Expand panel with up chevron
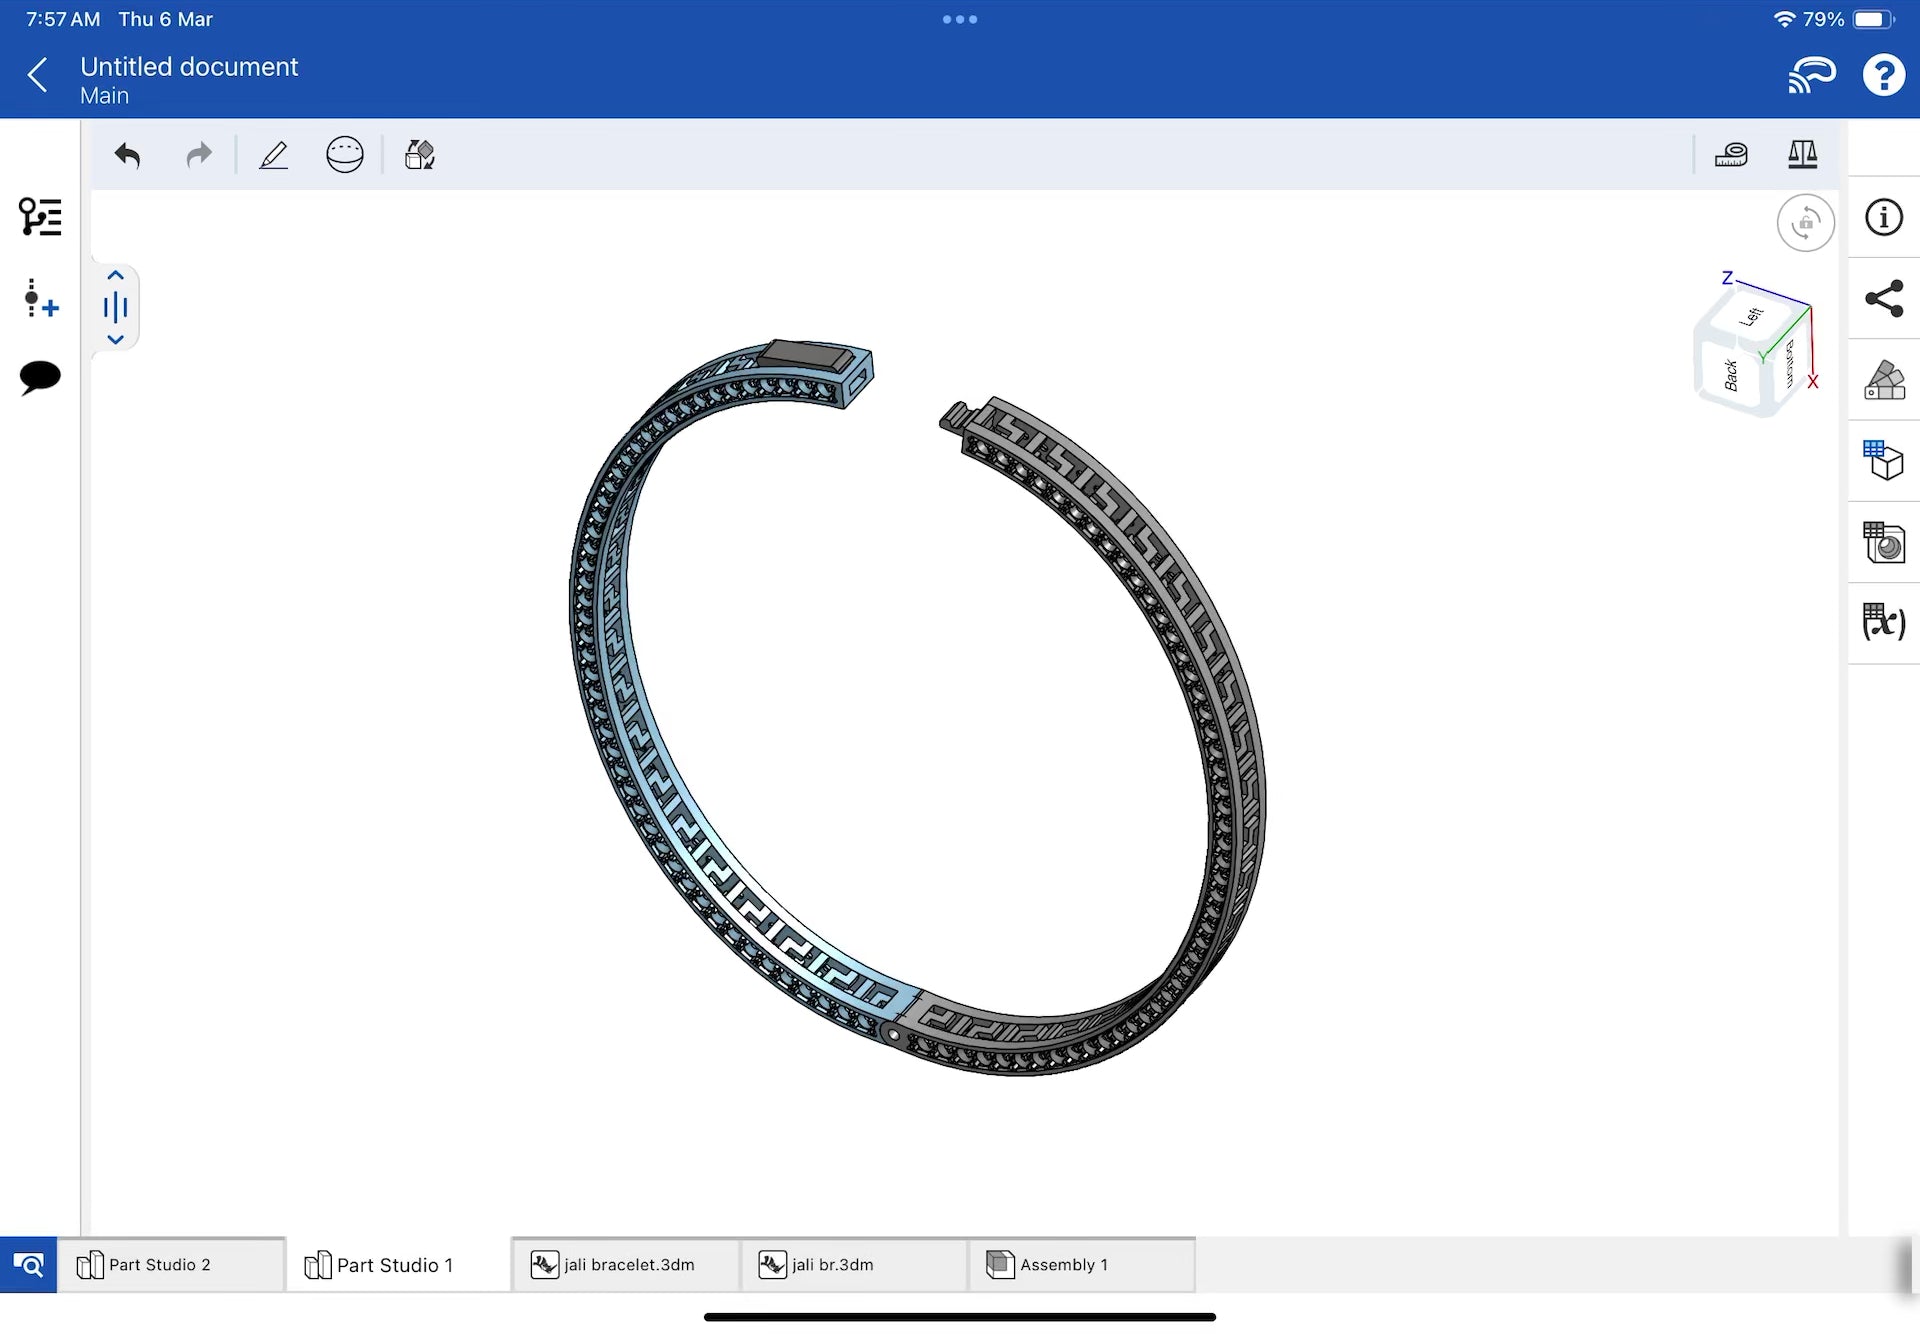This screenshot has height=1334, width=1920. tap(115, 276)
